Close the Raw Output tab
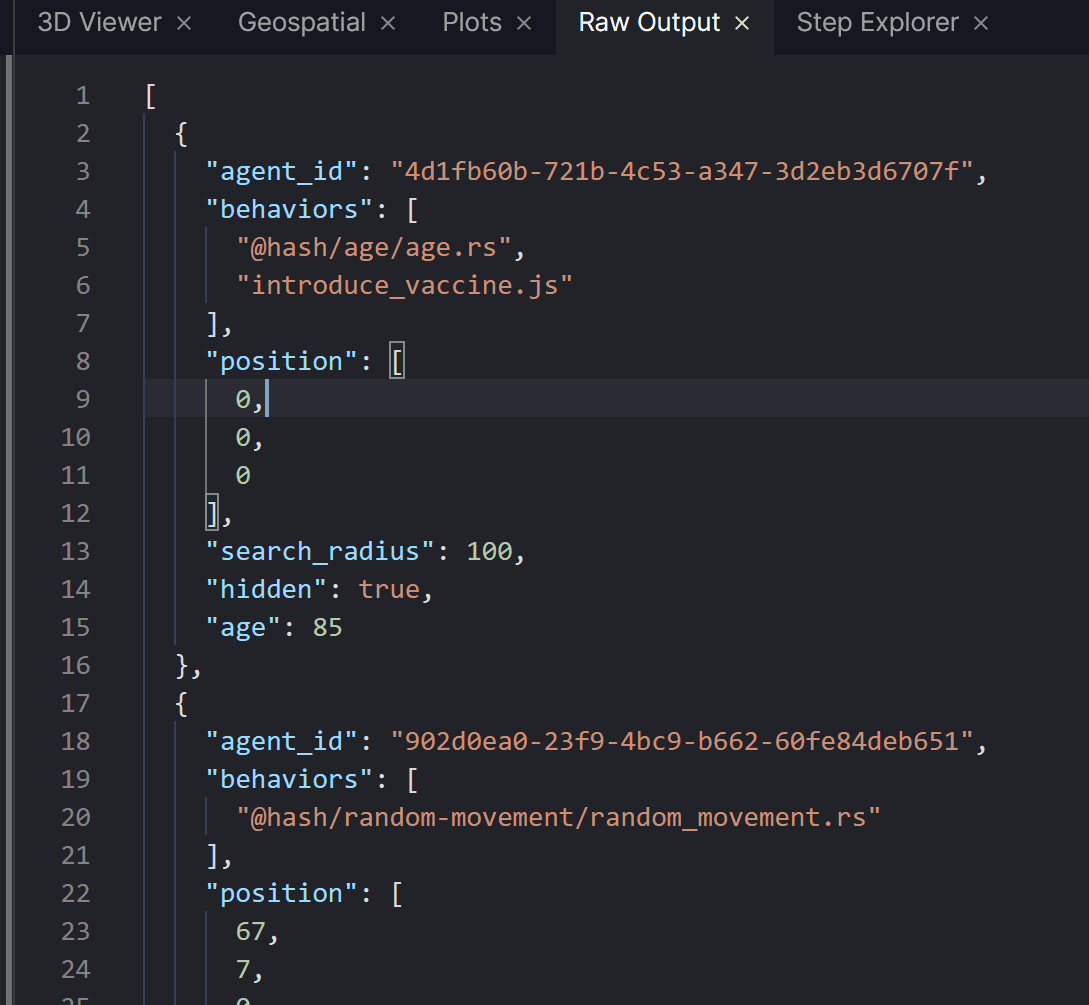The height and width of the screenshot is (1005, 1089). point(742,24)
